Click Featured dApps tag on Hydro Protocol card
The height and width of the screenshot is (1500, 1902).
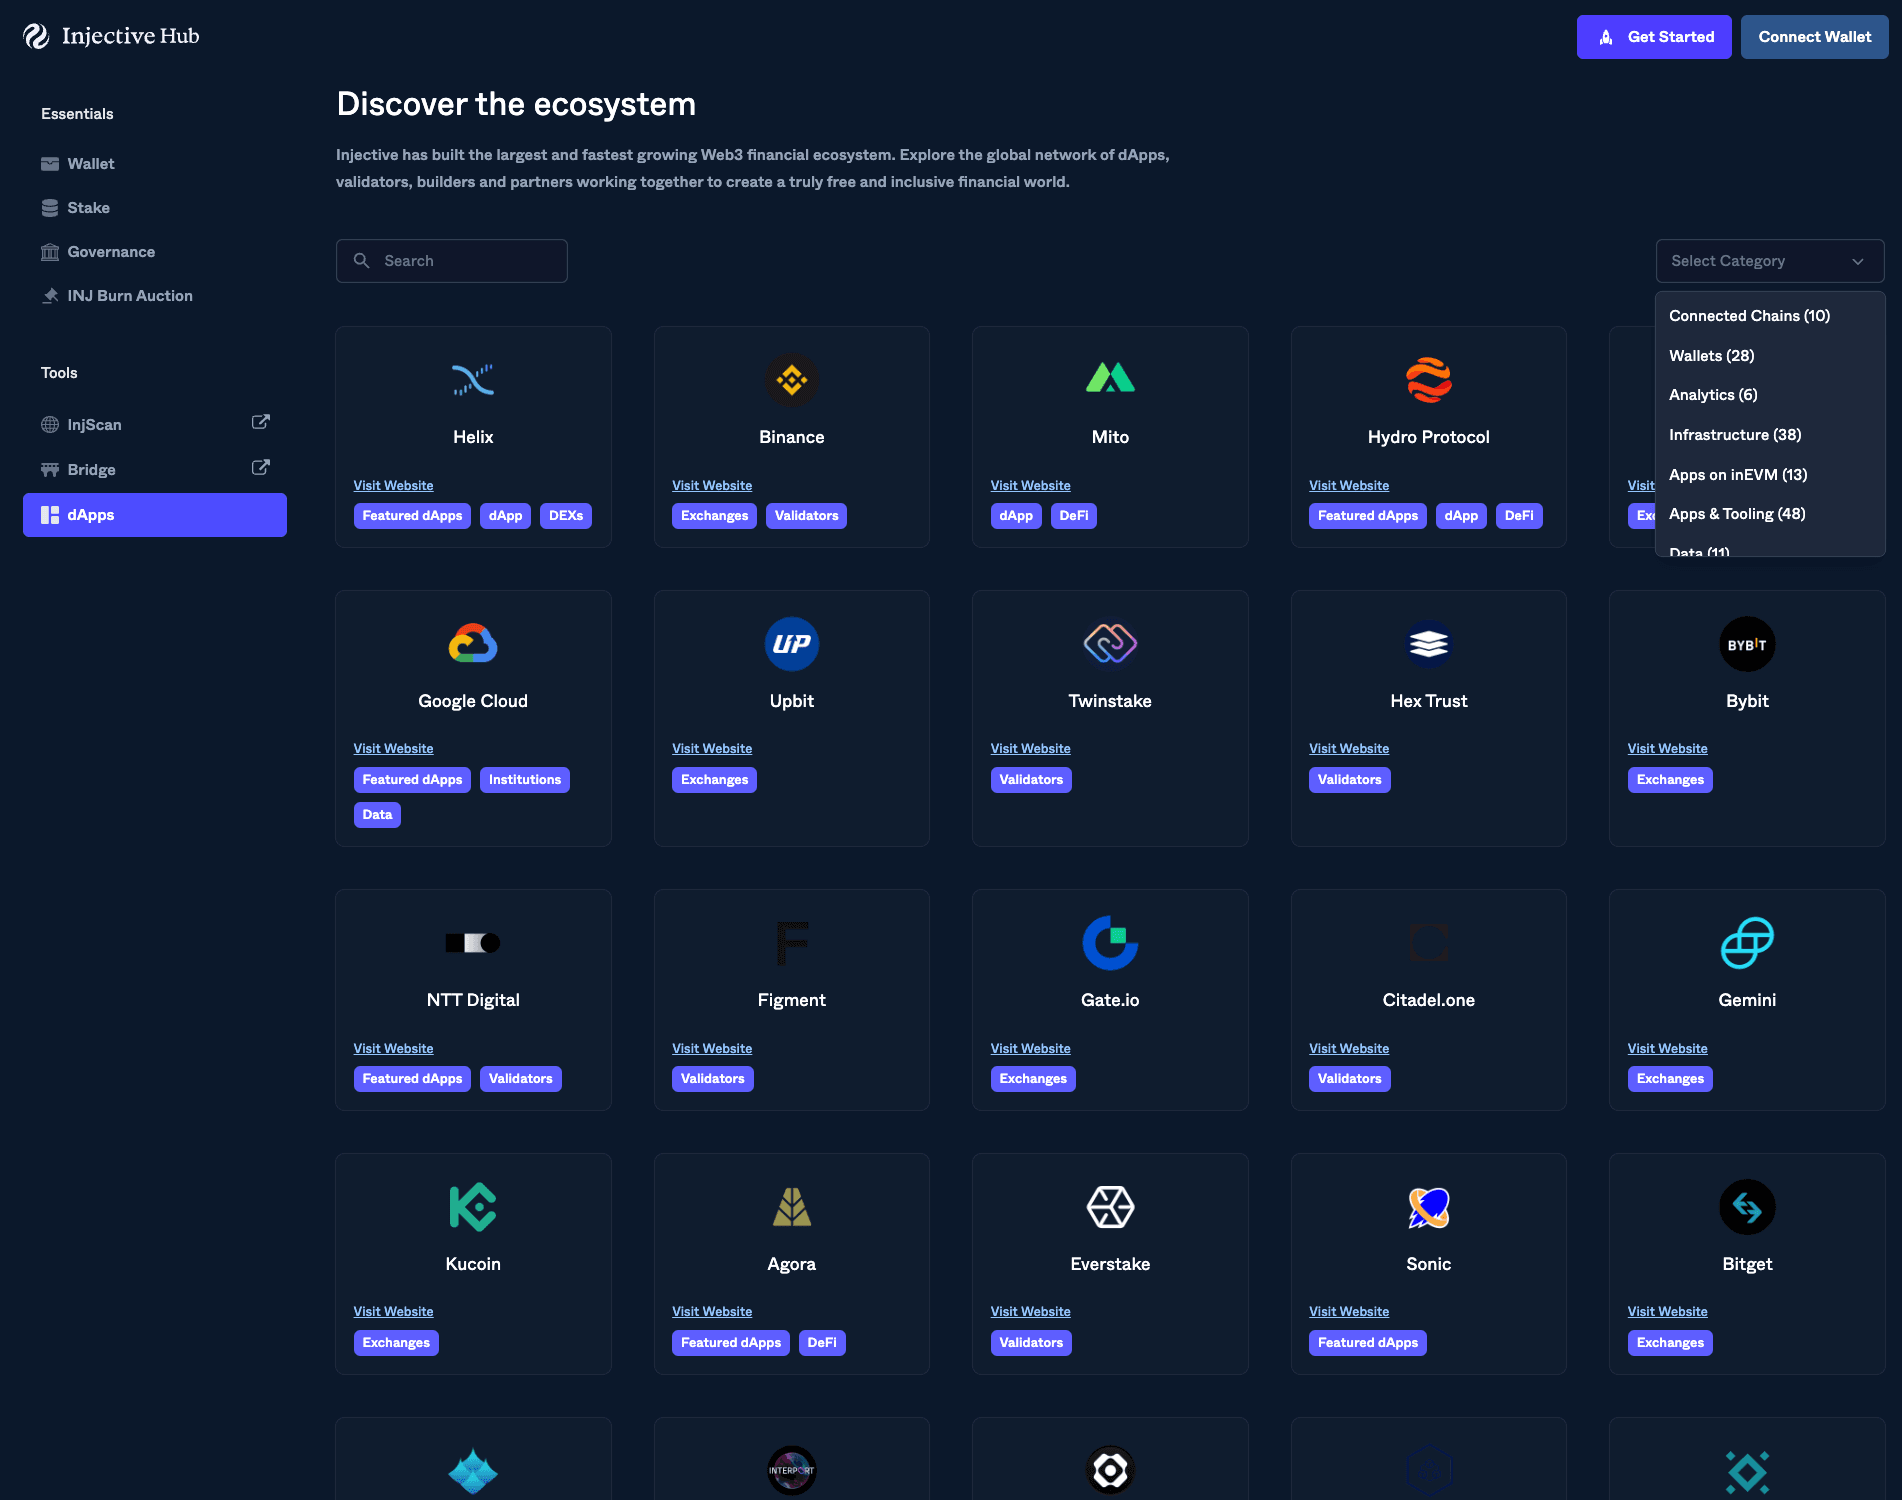(x=1368, y=516)
